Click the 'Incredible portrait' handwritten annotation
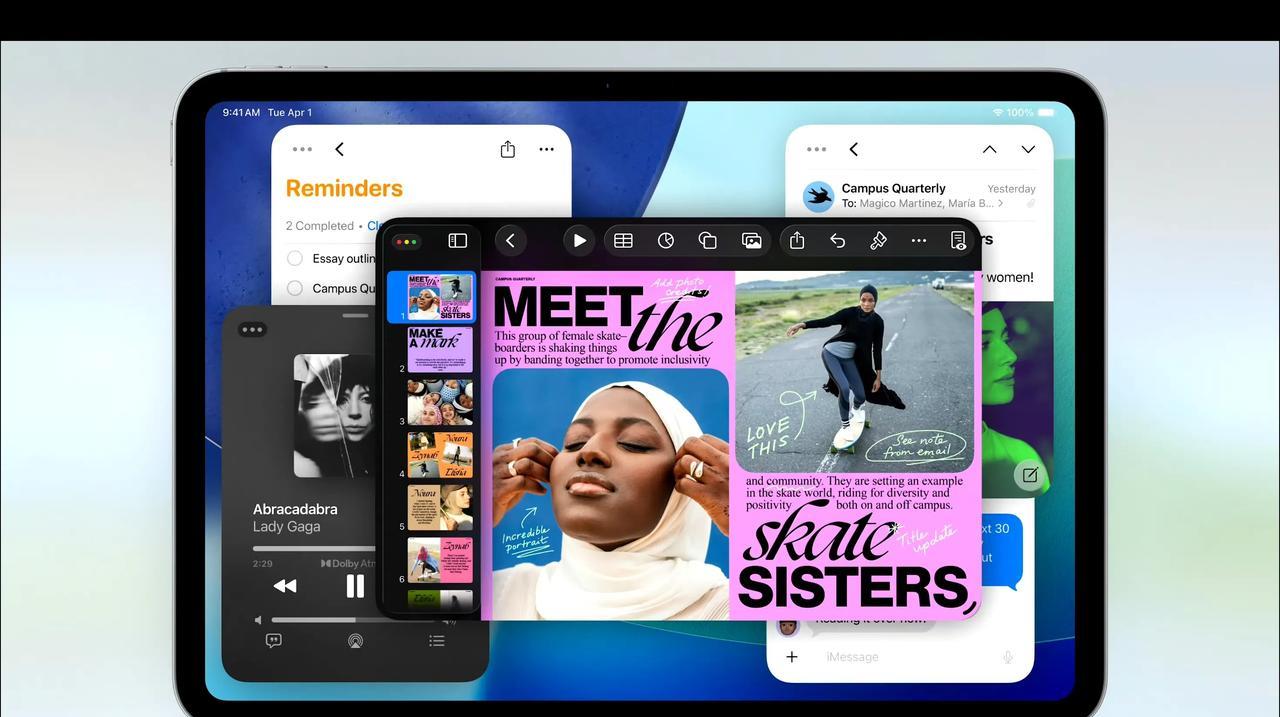The width and height of the screenshot is (1280, 717). click(526, 539)
